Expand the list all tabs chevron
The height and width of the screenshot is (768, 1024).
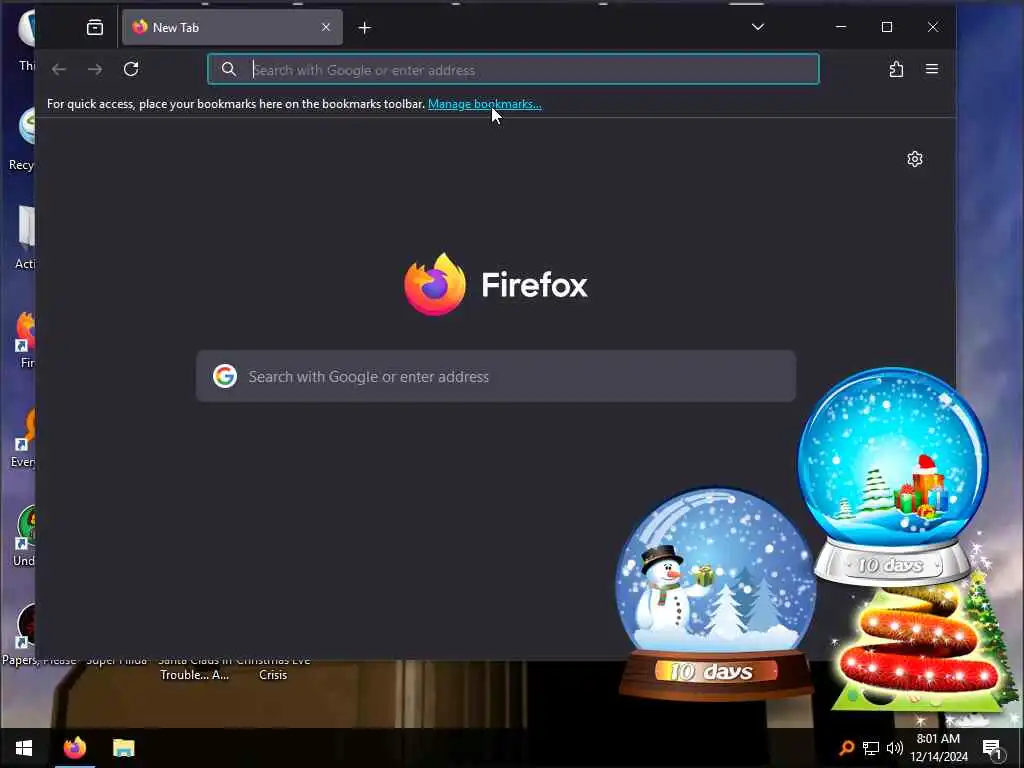[x=758, y=27]
